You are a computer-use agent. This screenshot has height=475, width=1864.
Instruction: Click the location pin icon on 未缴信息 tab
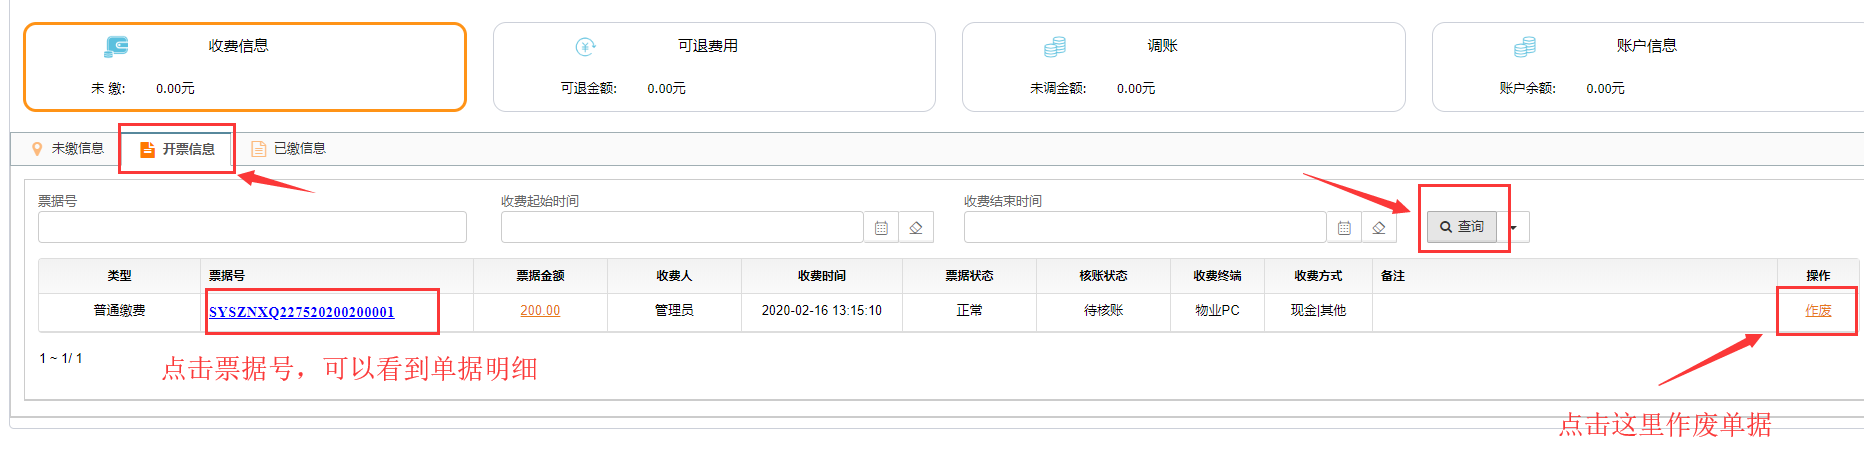(37, 149)
